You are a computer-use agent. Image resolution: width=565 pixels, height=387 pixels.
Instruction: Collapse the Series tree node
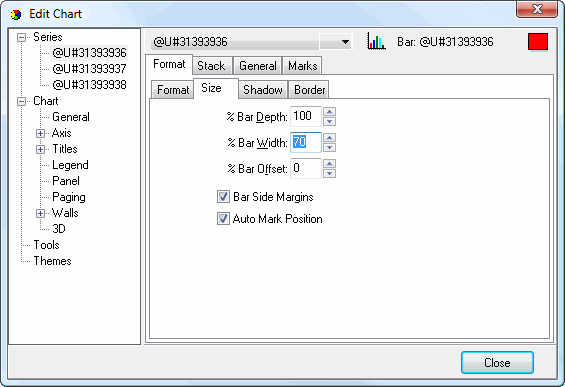click(x=22, y=37)
